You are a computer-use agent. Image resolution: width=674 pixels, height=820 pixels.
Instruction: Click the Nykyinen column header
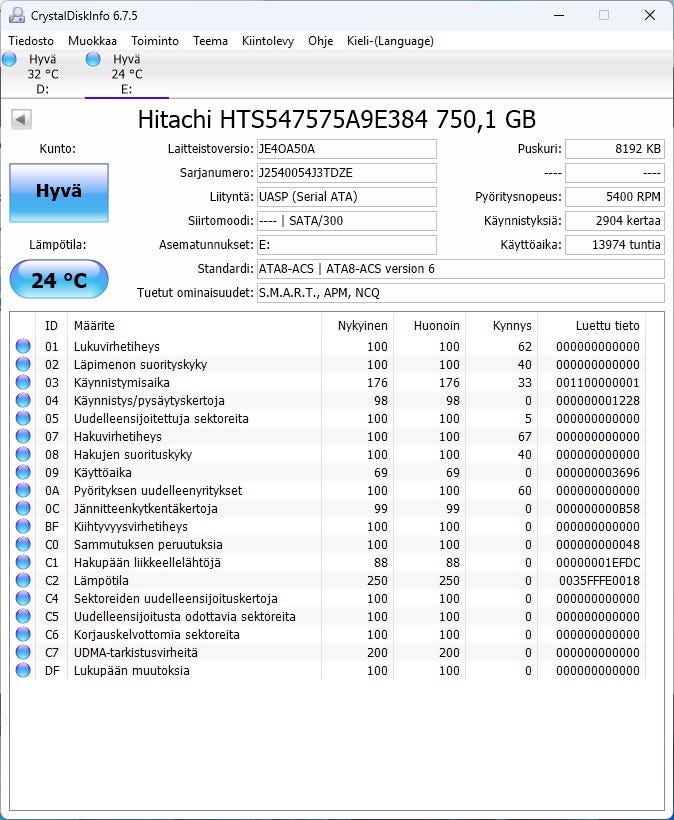357,325
